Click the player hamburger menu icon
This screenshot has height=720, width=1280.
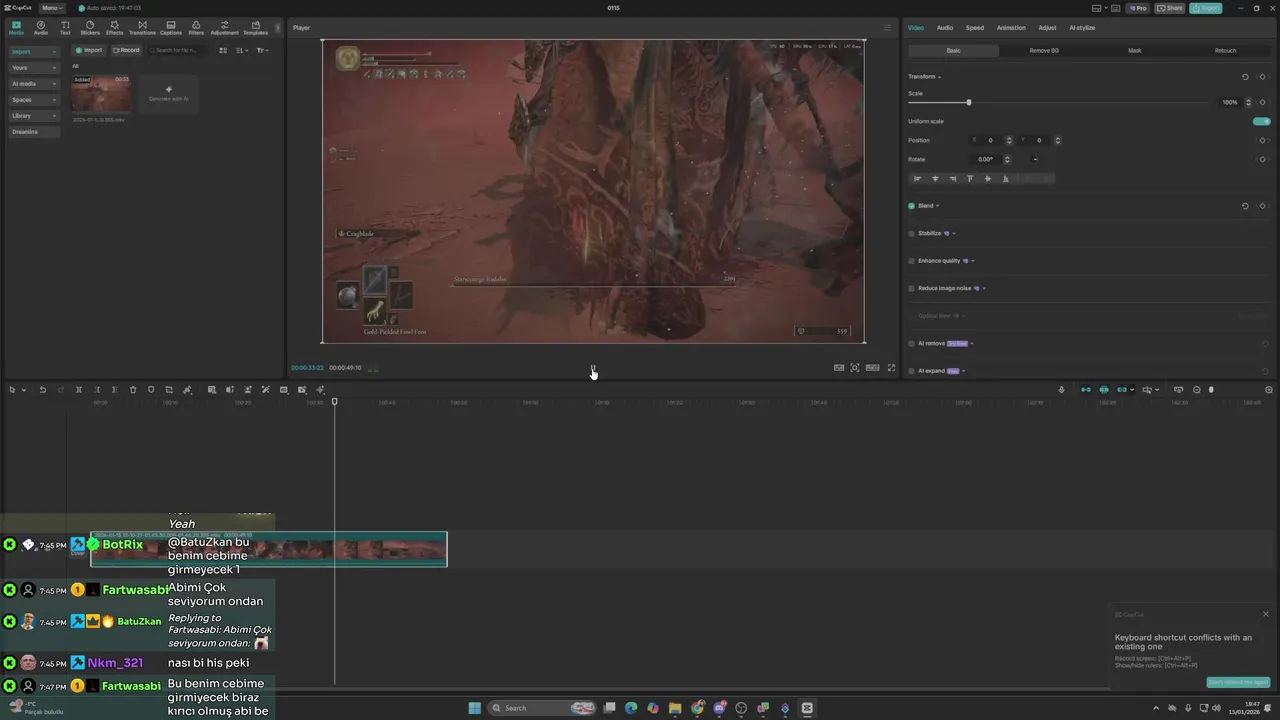tap(887, 28)
